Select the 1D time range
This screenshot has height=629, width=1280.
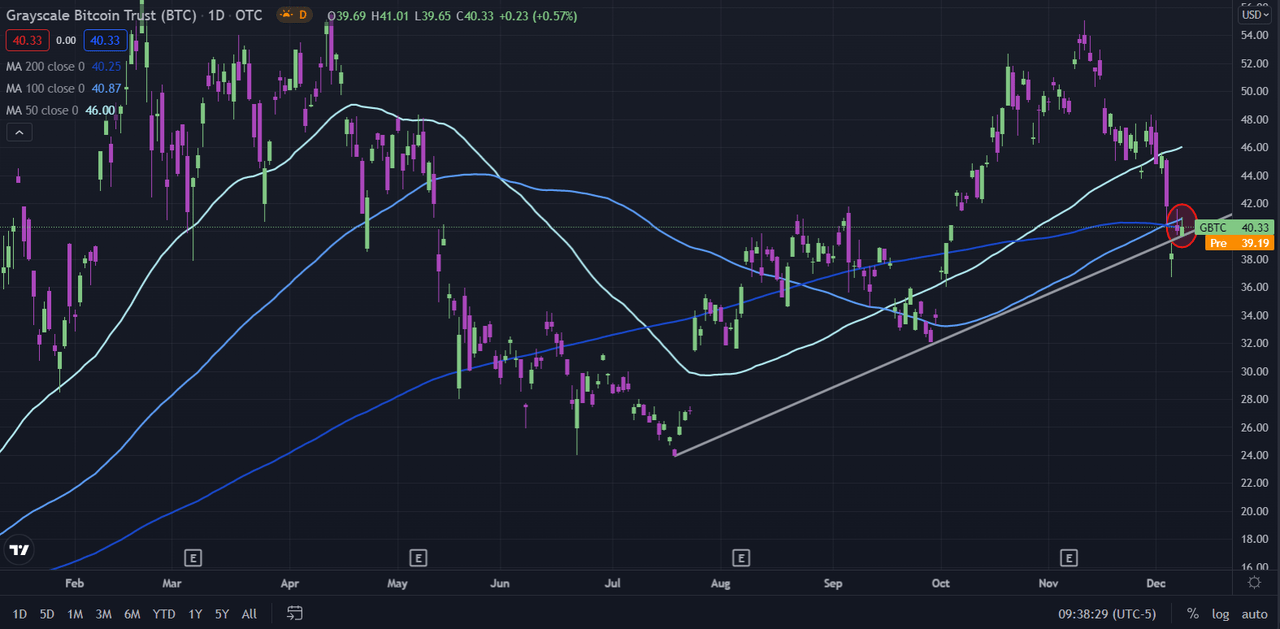20,613
